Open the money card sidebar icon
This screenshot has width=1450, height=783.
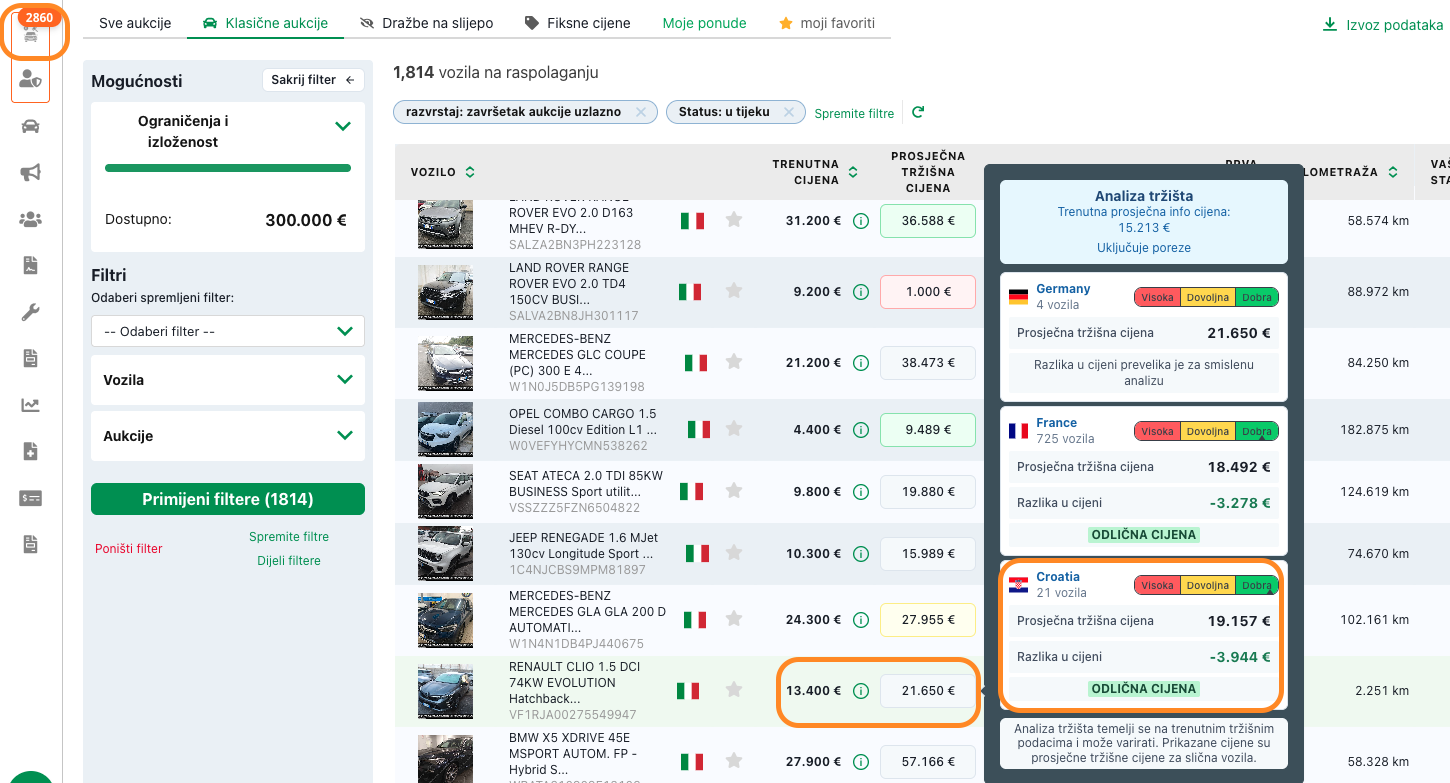pyautogui.click(x=30, y=498)
